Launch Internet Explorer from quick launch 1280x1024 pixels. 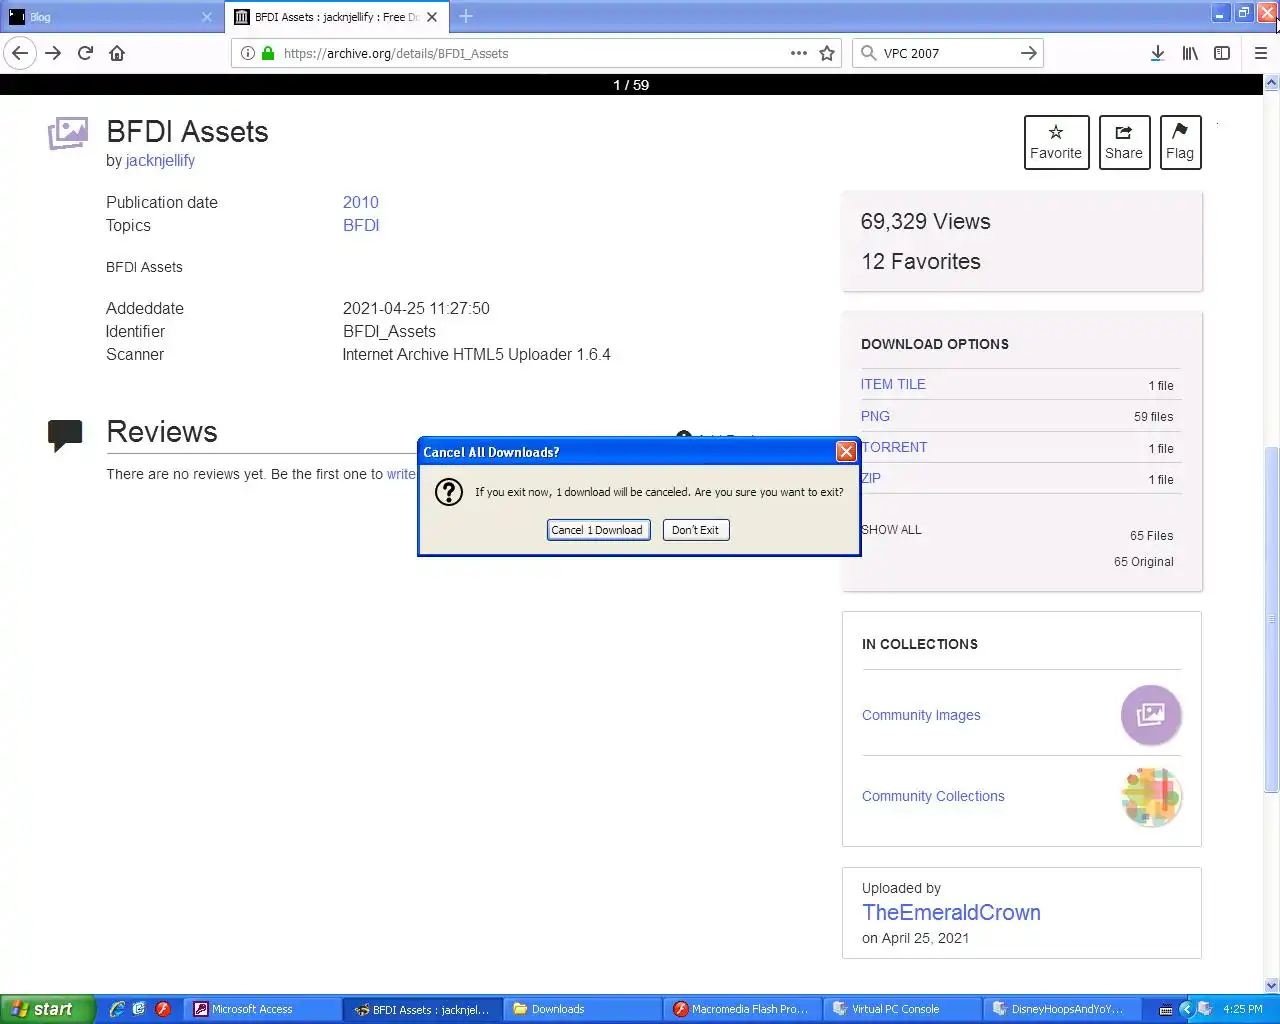coord(117,1009)
